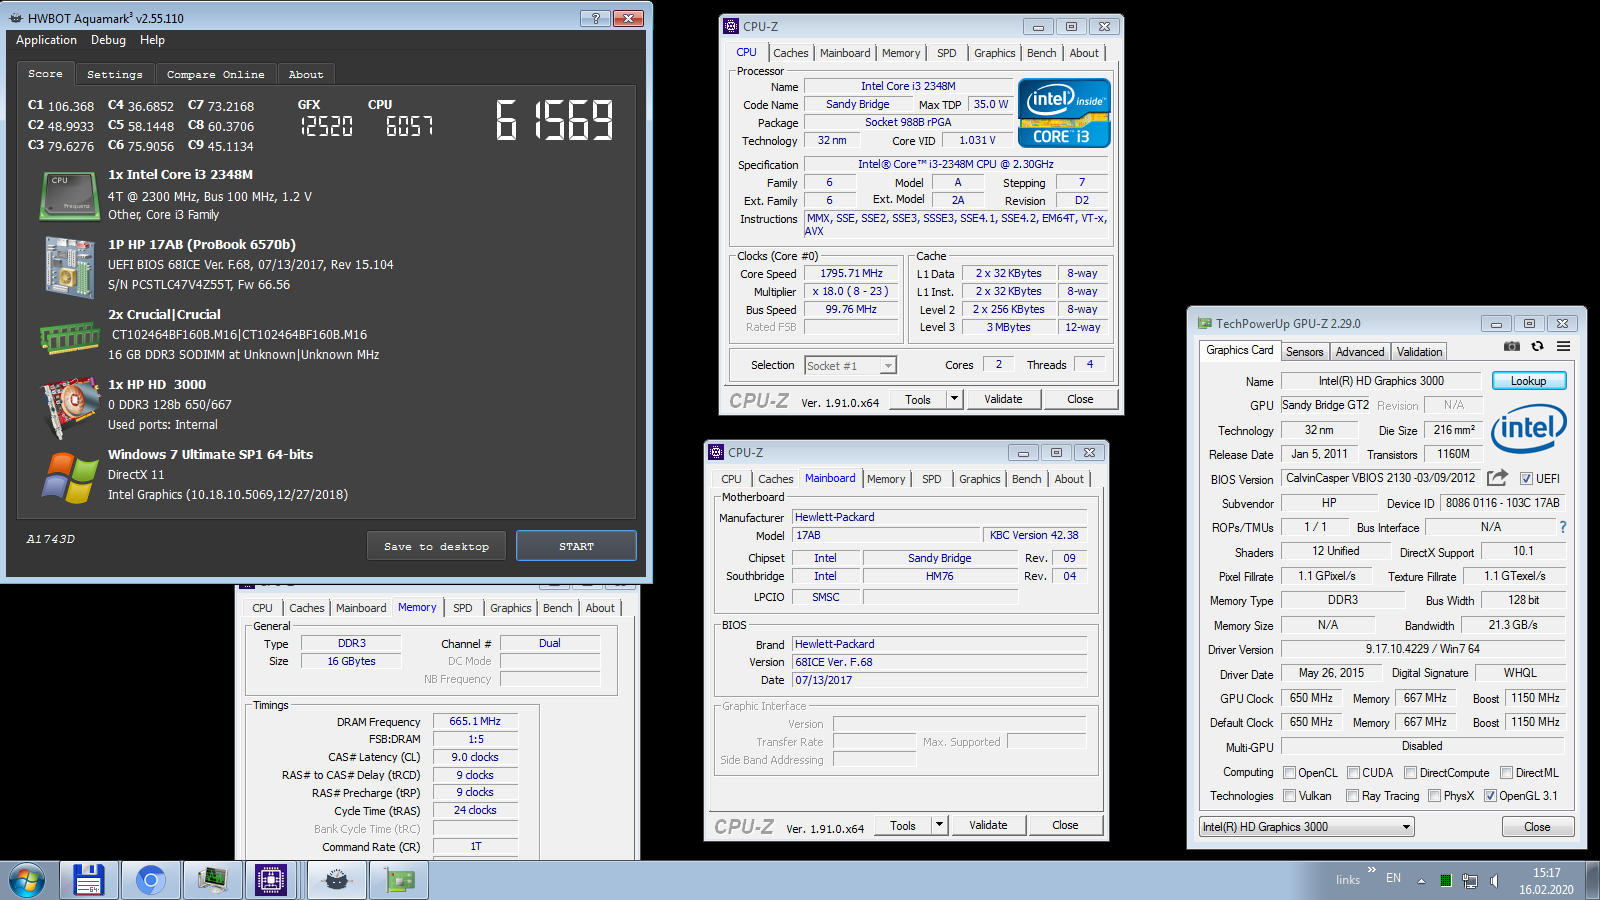
Task: Open the Chromium browser taskbar icon
Action: click(x=151, y=881)
